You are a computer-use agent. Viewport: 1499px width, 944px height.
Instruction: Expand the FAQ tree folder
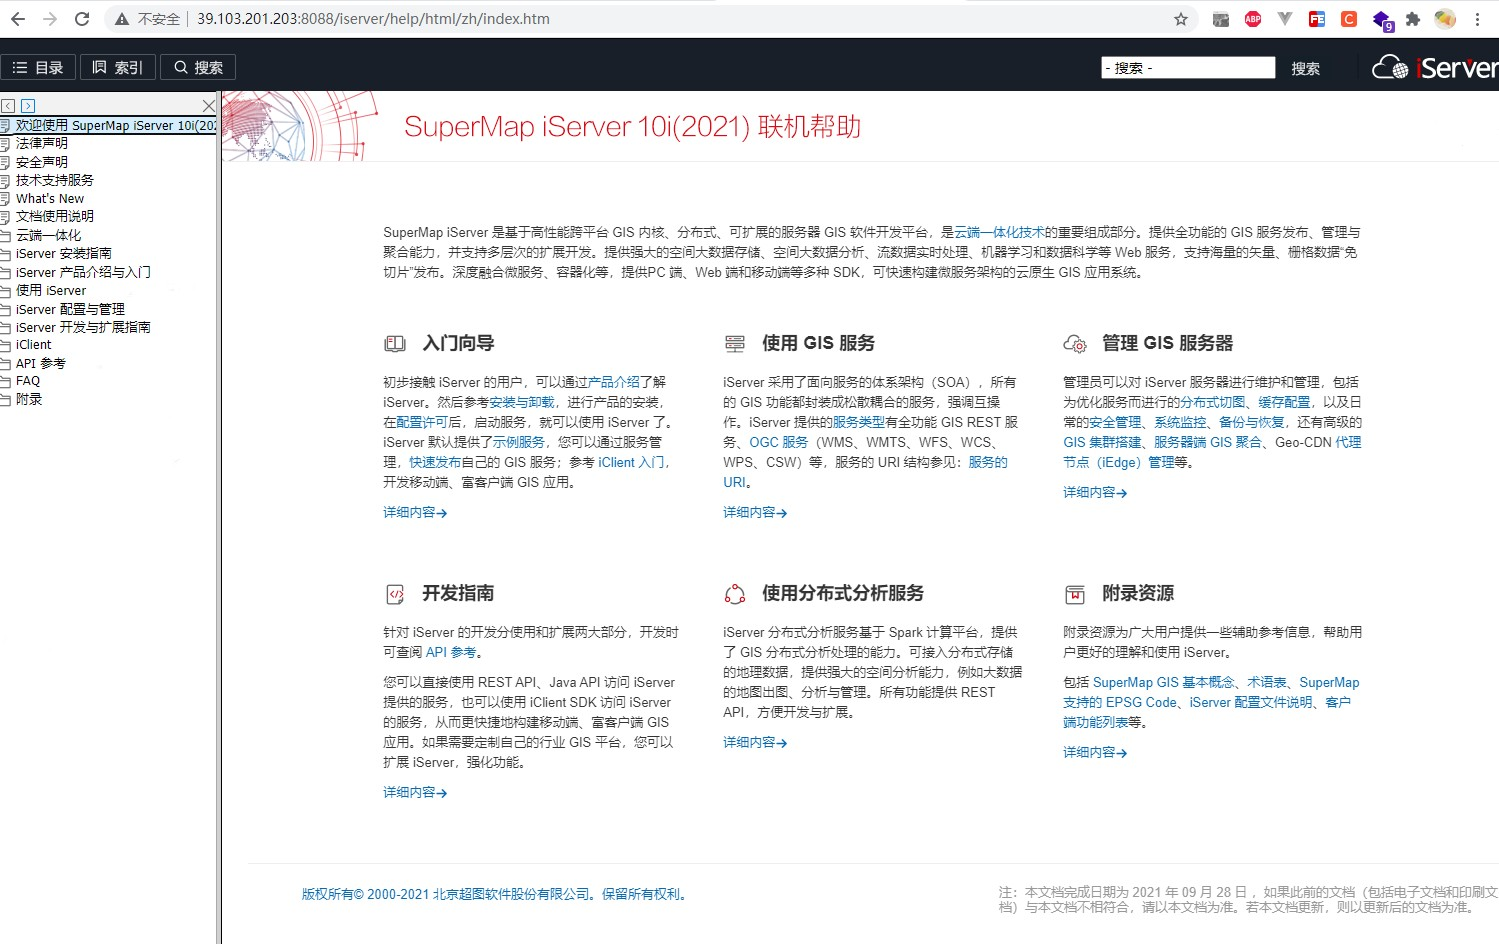click(x=28, y=381)
